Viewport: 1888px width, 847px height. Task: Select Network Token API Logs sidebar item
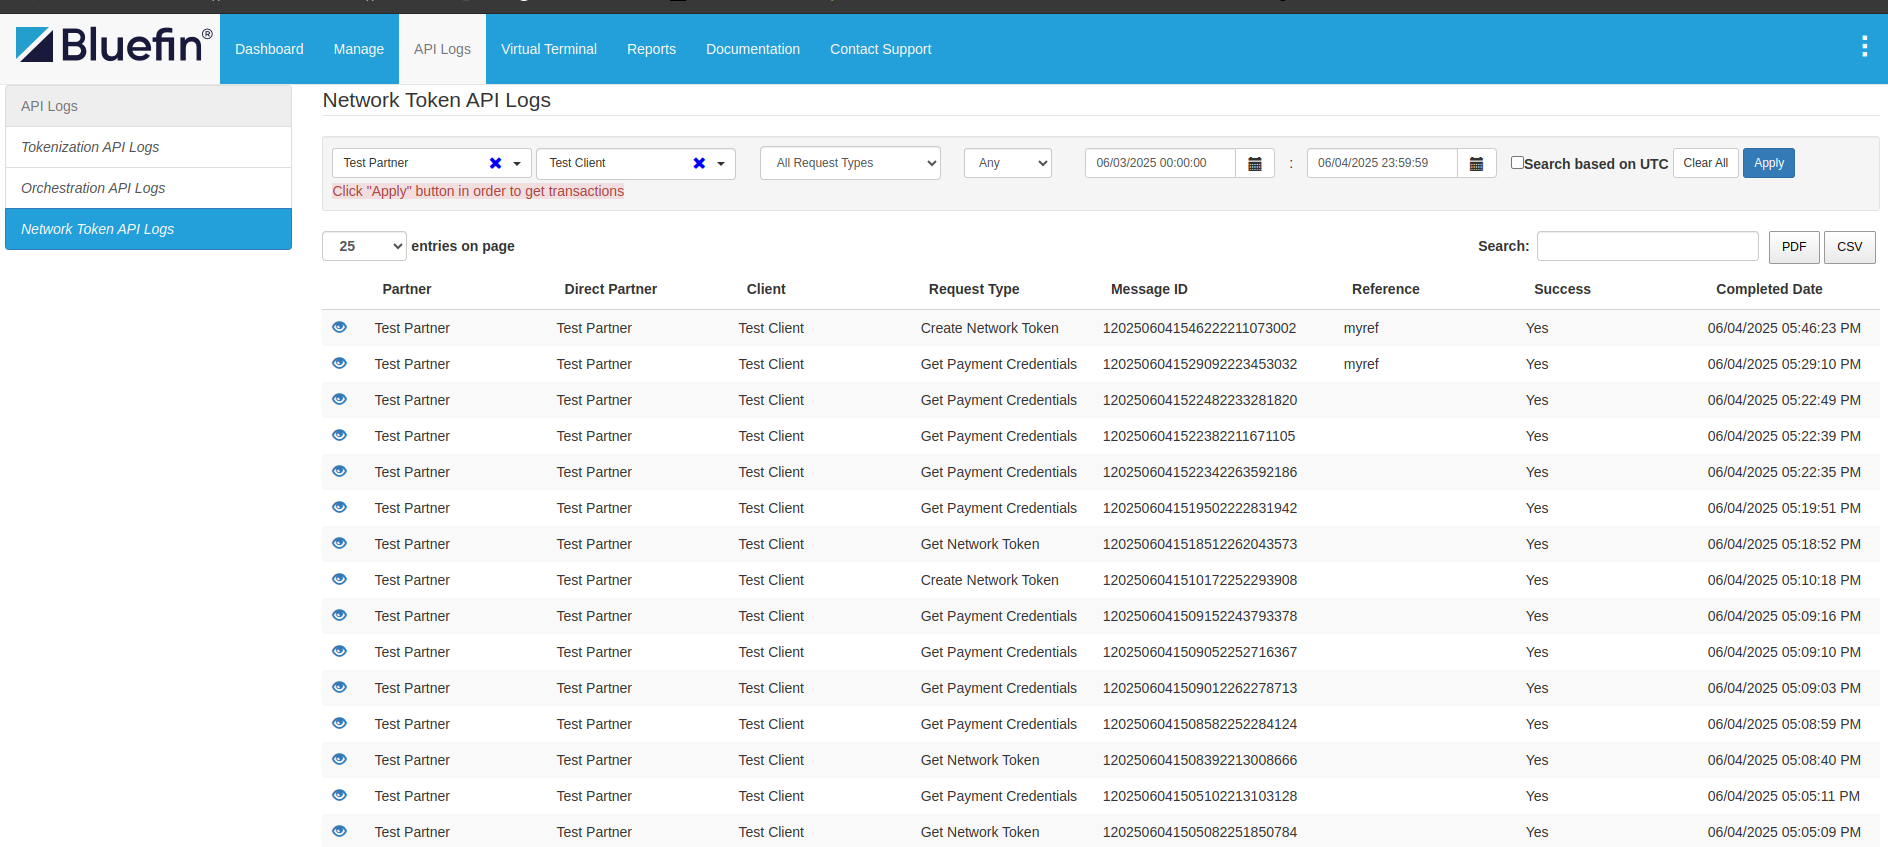(148, 229)
